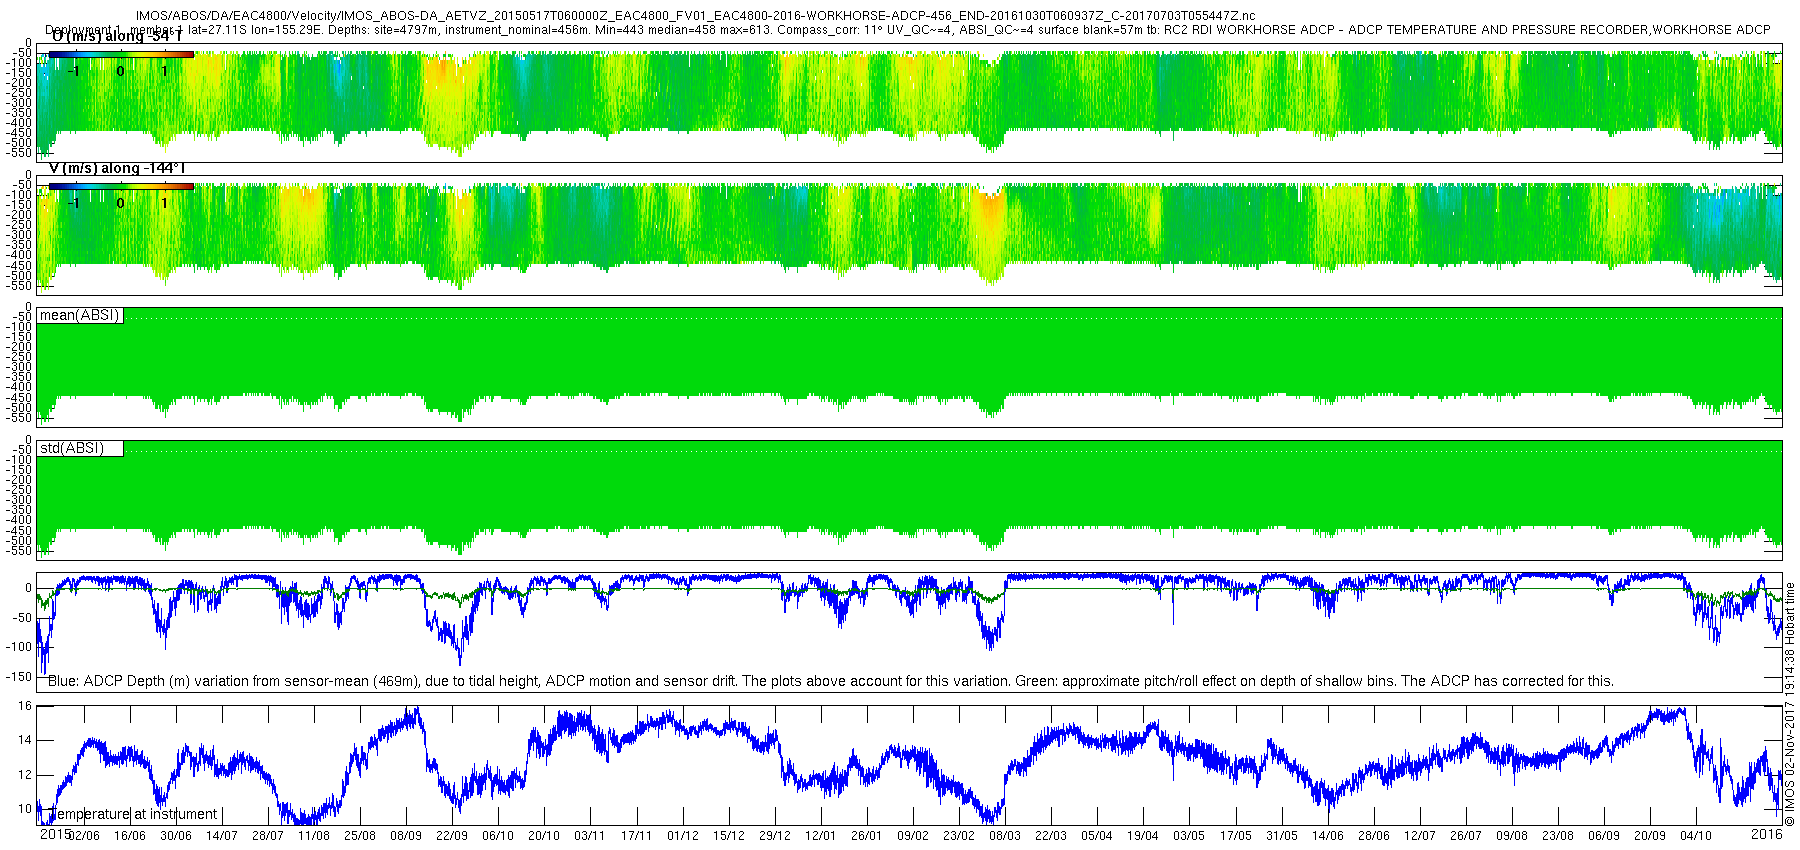Select the '17/05' date tick label
The image size is (1800, 850).
pyautogui.click(x=1236, y=836)
